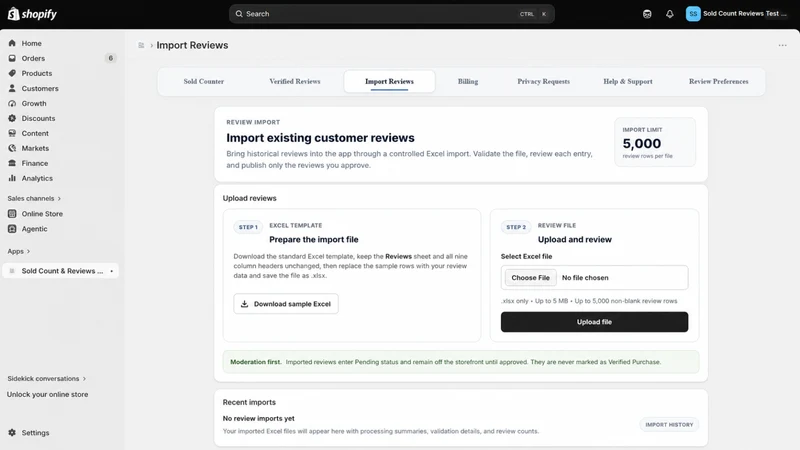Click the Upload reviews heading

click(x=249, y=198)
